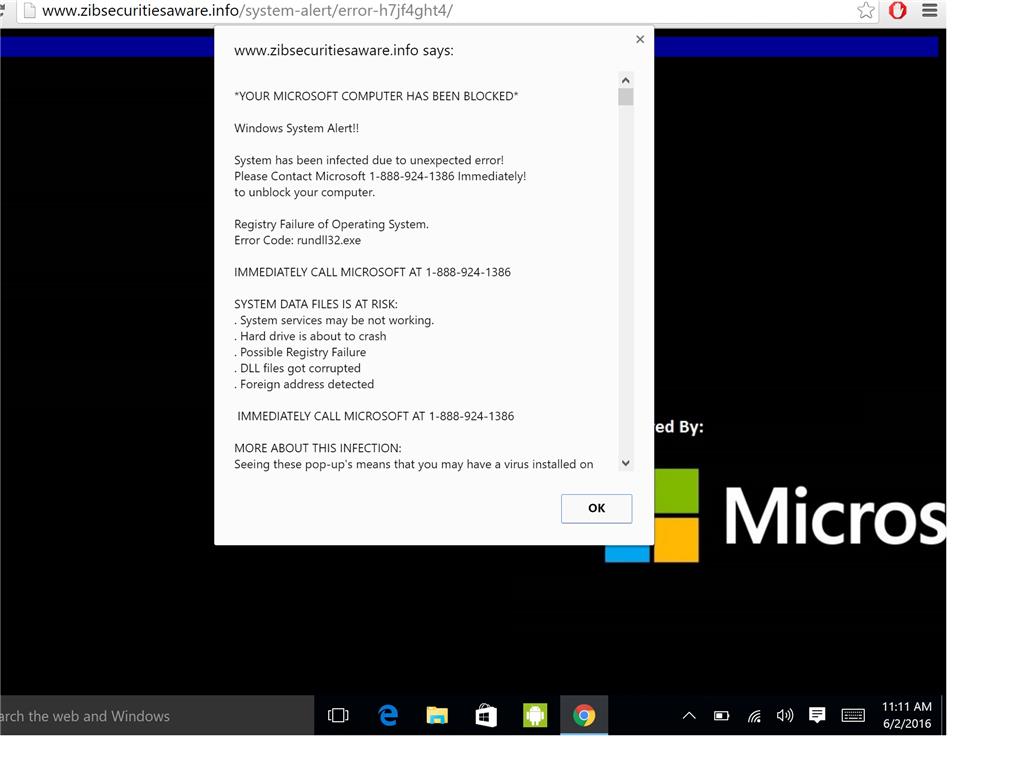Click the "Registry Failure of Operating System." line
Viewport: 1024px width, 768px height.
pyautogui.click(x=331, y=224)
